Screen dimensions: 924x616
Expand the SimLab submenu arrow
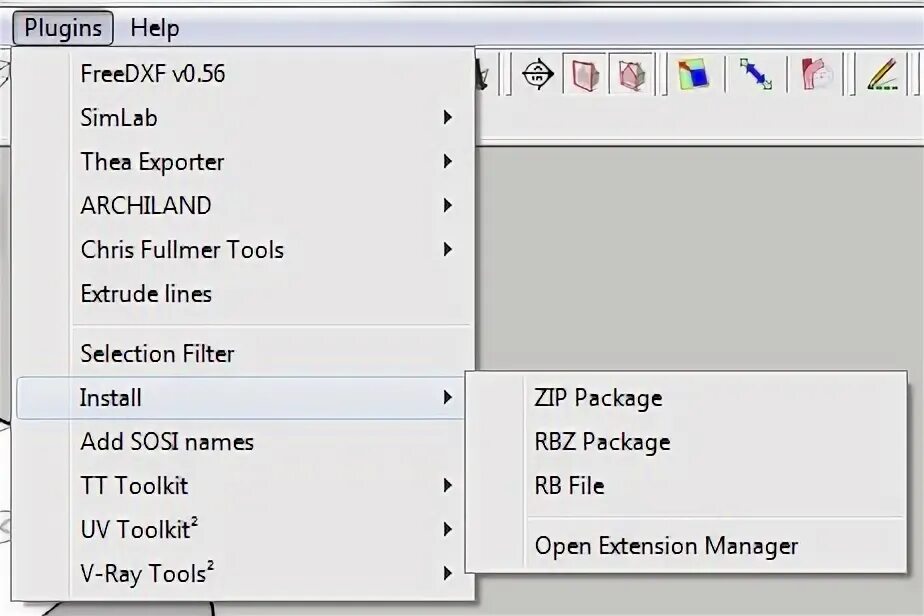(x=448, y=117)
